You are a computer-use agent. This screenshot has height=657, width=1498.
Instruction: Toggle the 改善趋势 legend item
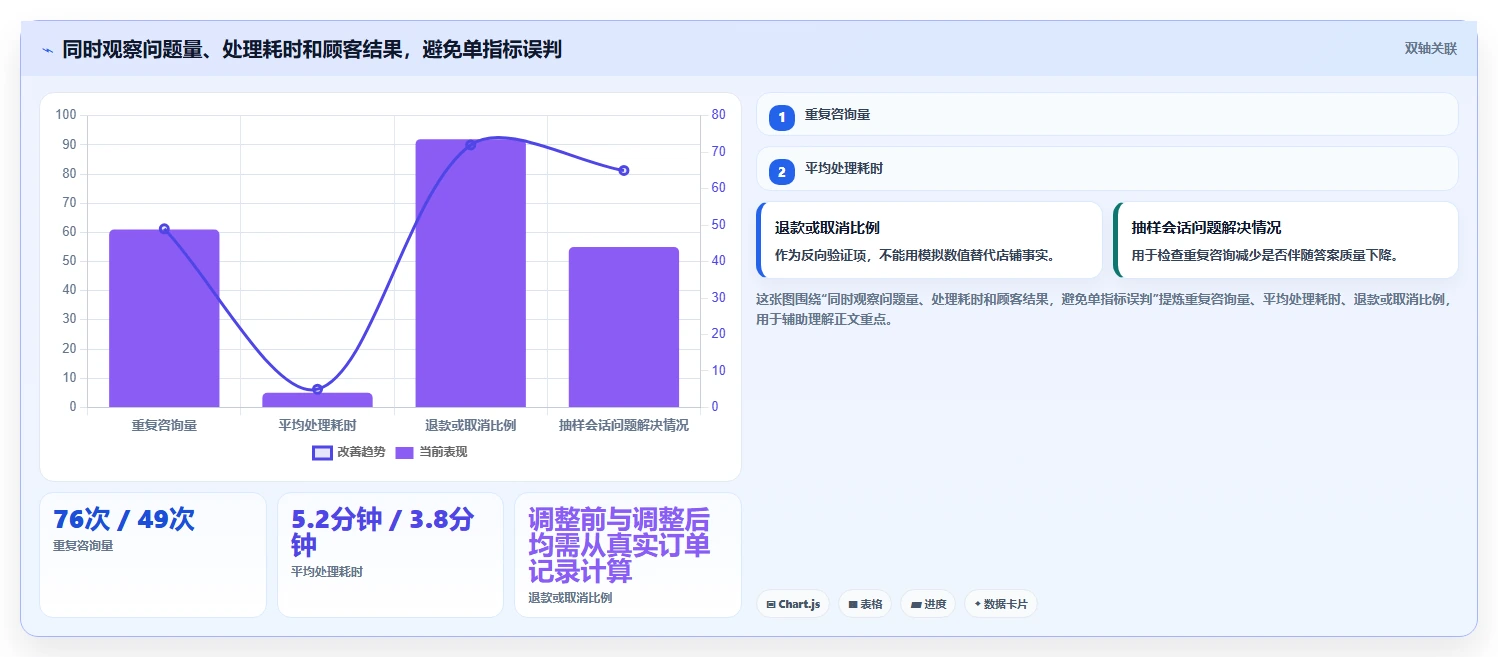pos(348,452)
